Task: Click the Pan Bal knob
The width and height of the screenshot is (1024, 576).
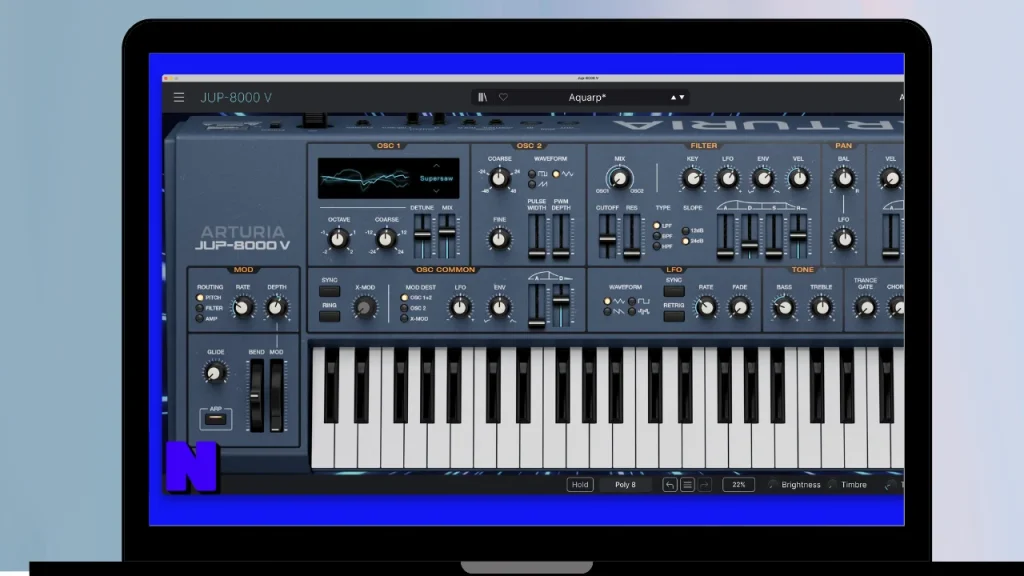Action: click(844, 178)
